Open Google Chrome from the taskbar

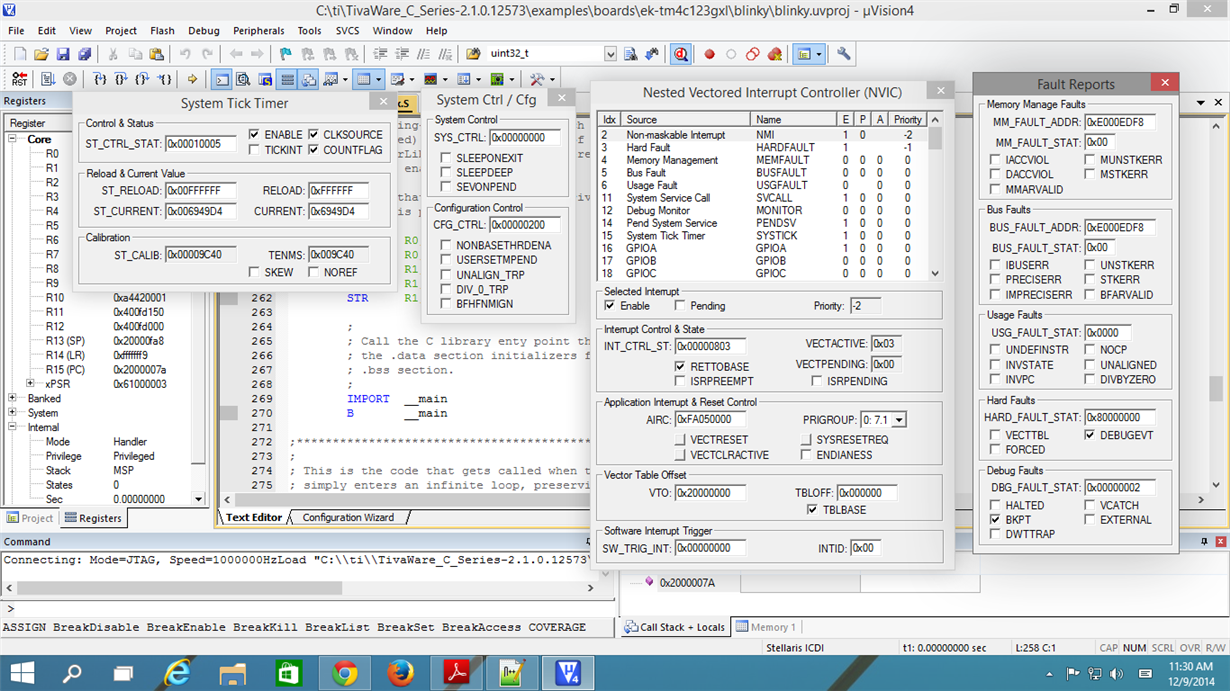pyautogui.click(x=345, y=672)
